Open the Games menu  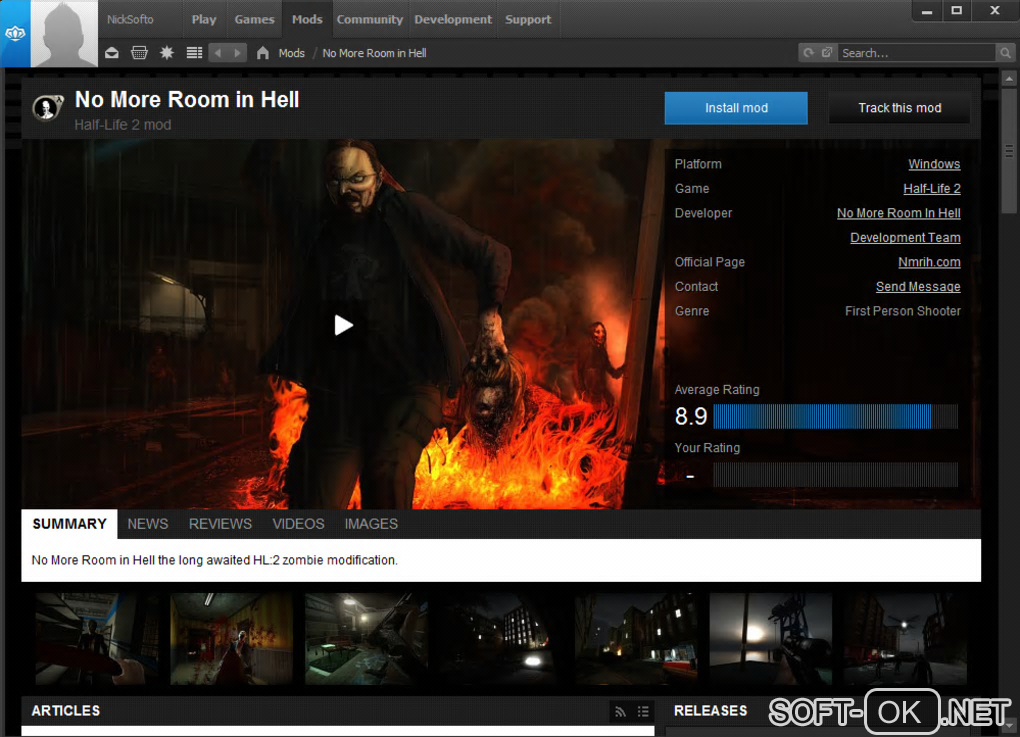pyautogui.click(x=254, y=20)
